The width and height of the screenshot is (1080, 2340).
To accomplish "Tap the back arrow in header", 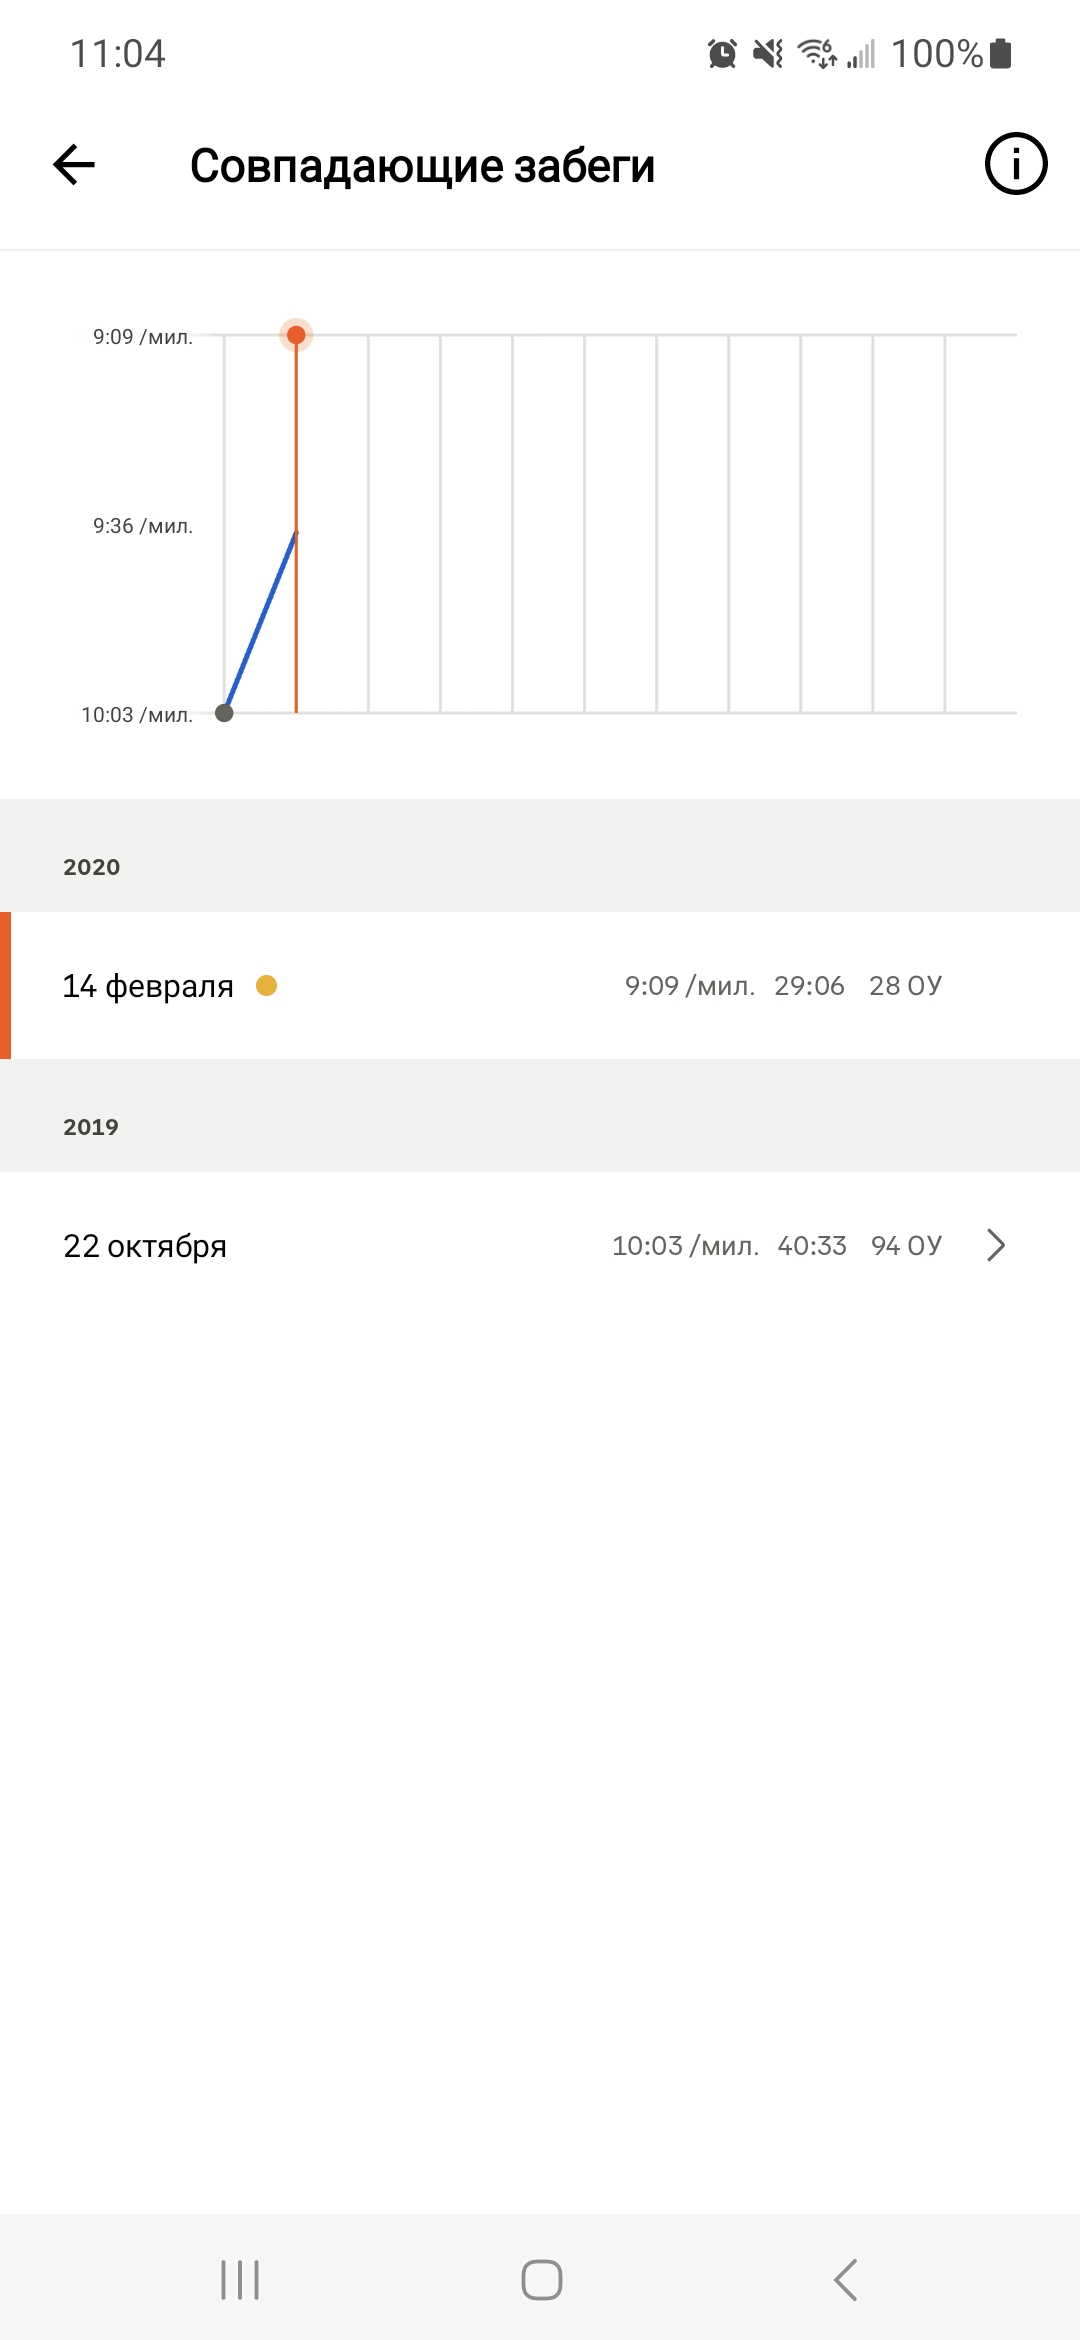I will [74, 165].
